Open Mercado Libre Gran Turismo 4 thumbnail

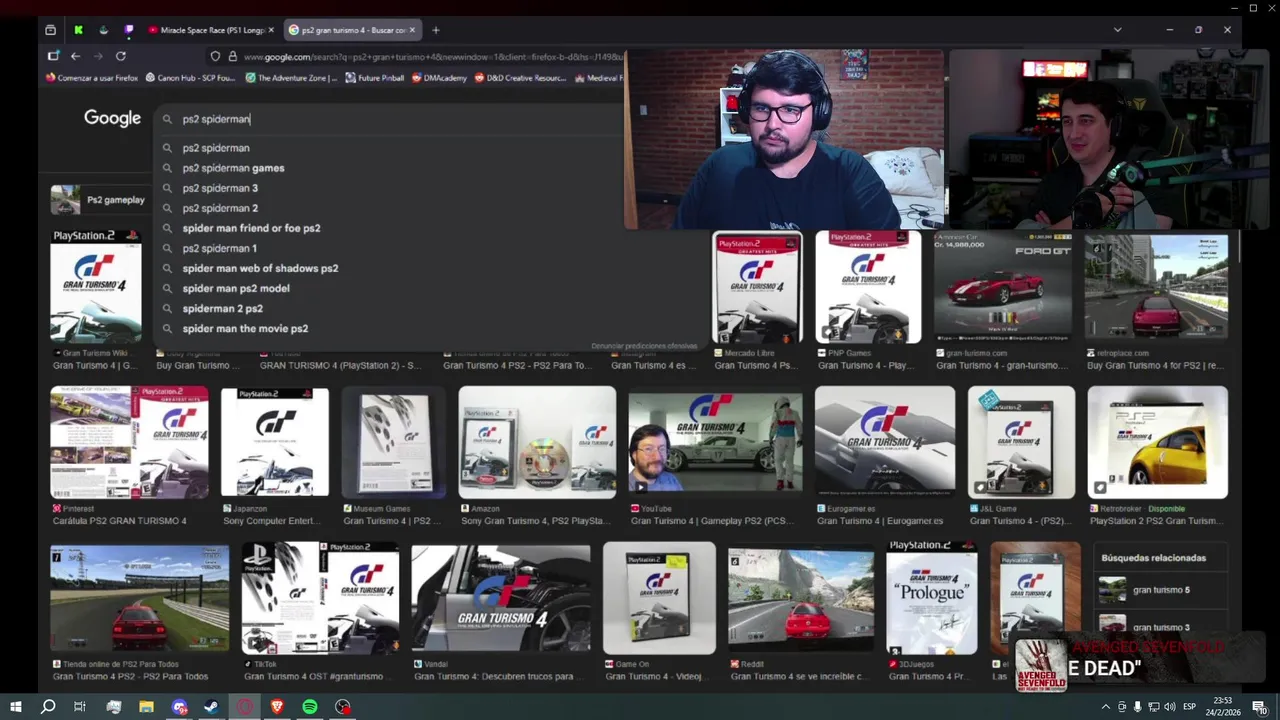pyautogui.click(x=757, y=288)
